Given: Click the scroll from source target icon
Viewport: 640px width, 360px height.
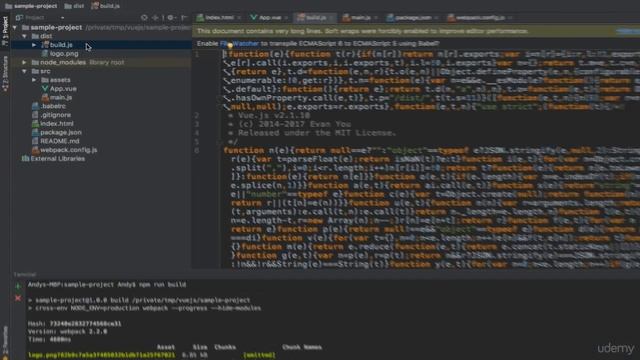Looking at the screenshot, I should (x=144, y=18).
